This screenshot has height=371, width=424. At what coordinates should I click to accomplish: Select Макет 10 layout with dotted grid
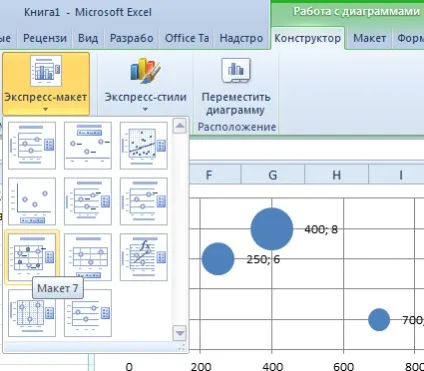(32, 313)
